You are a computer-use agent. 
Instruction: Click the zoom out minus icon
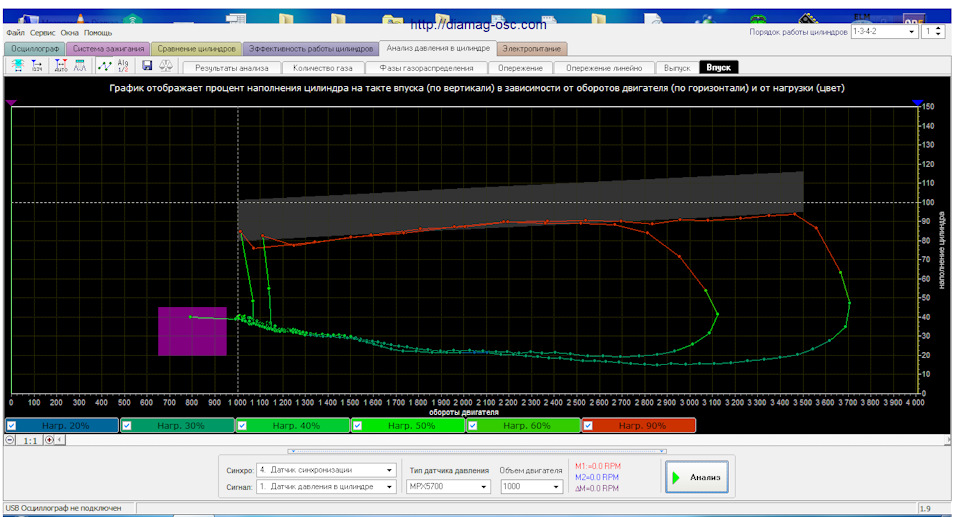10,440
